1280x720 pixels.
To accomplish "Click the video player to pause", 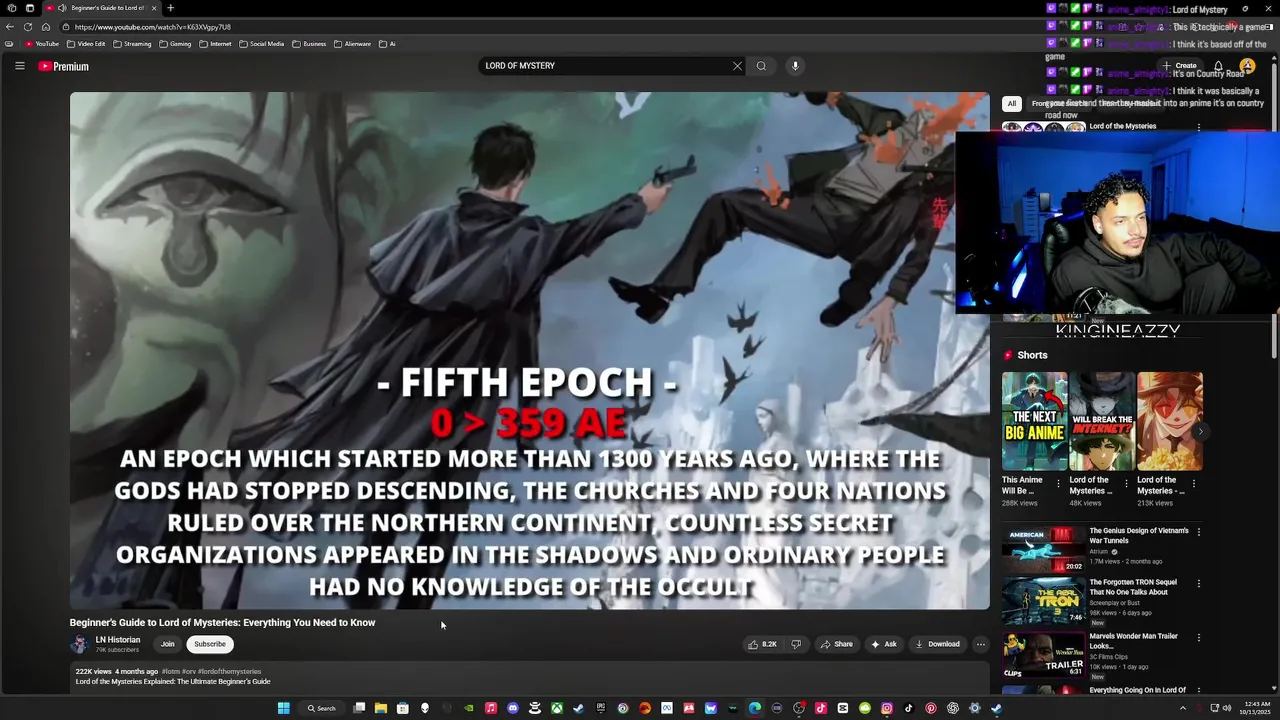I will [x=530, y=350].
